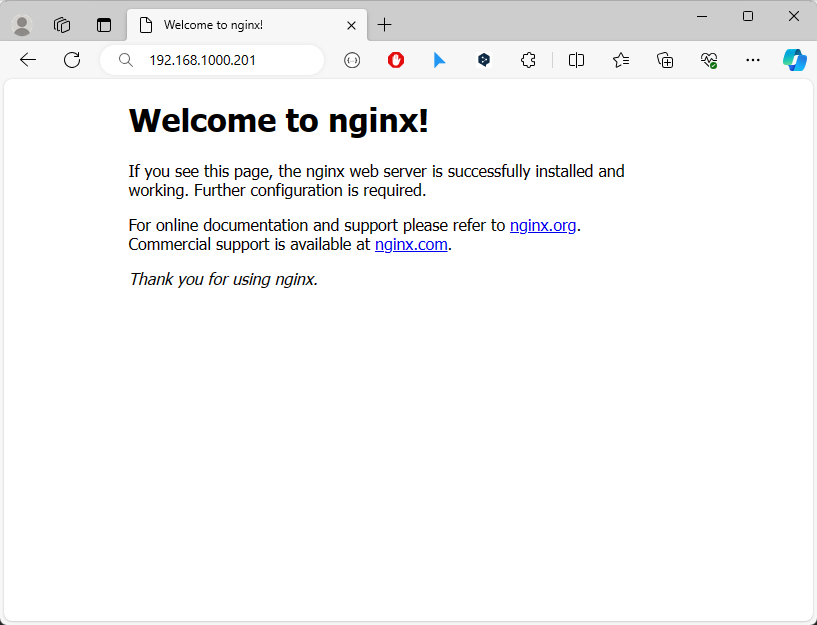Click the address bar search icon
This screenshot has width=817, height=625.
tap(126, 60)
